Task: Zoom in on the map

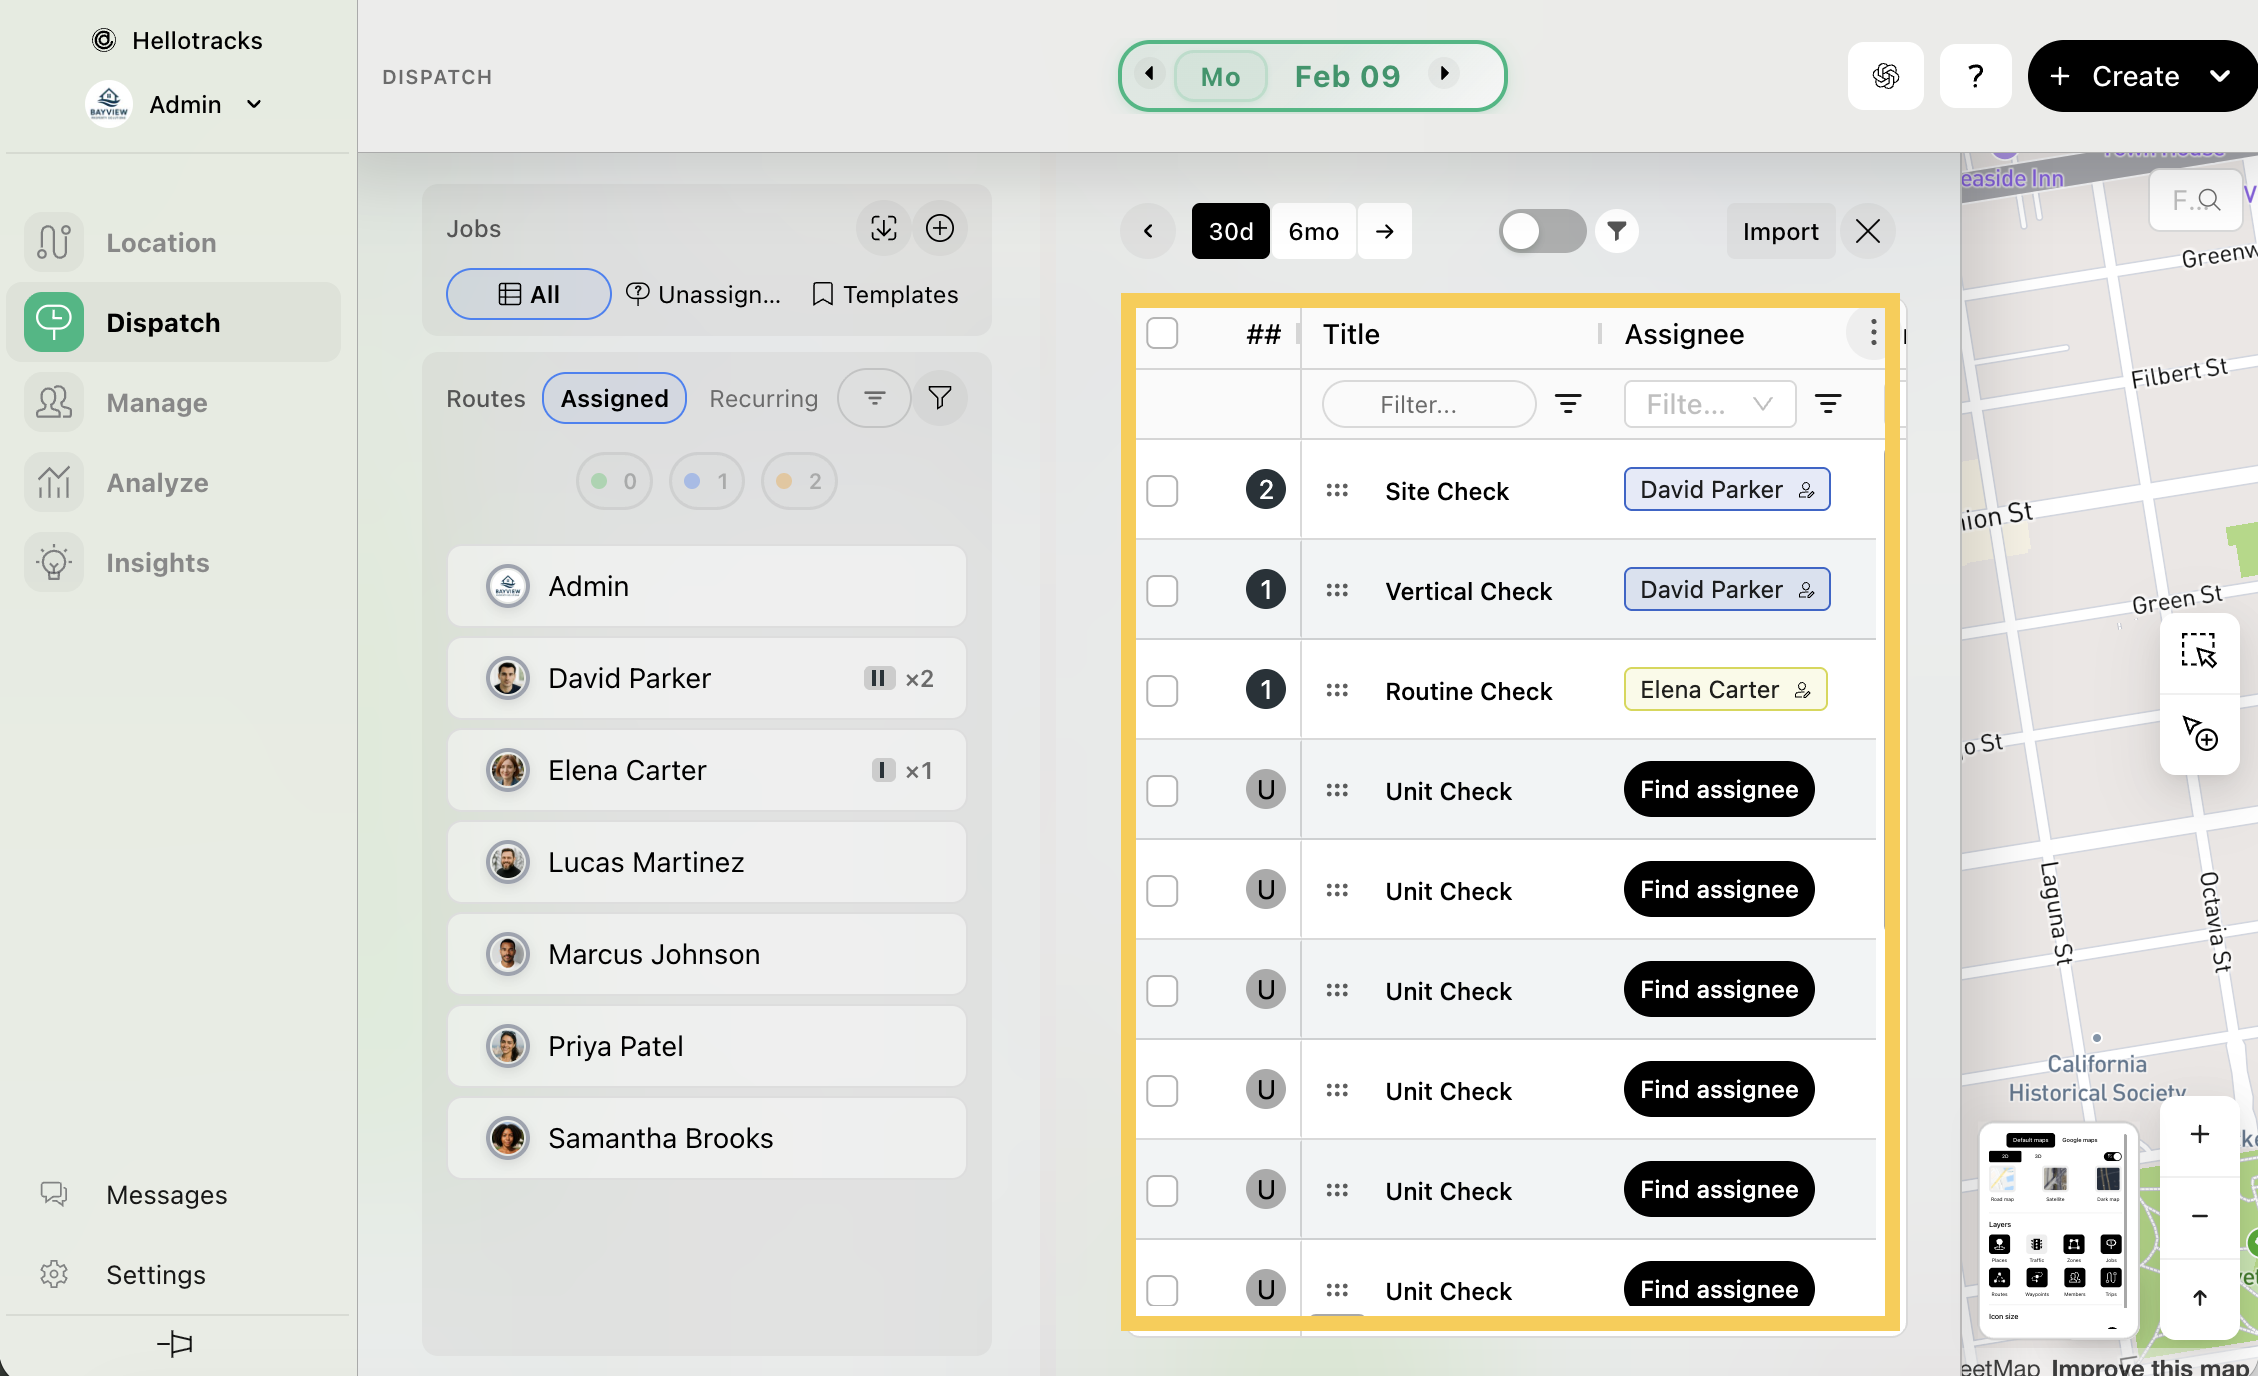Action: click(2199, 1134)
